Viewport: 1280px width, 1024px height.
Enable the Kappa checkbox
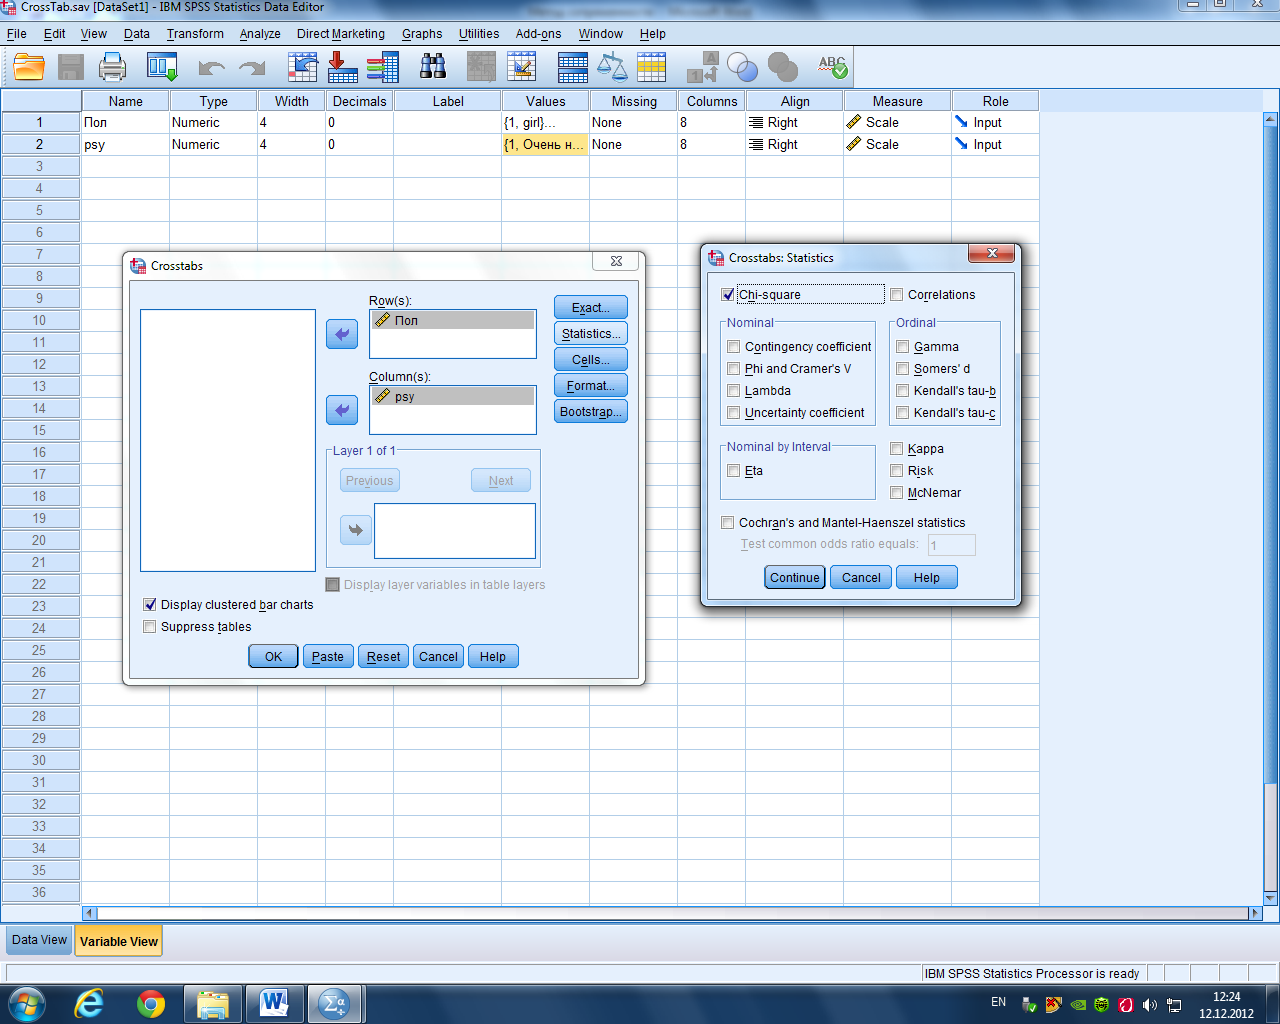897,449
